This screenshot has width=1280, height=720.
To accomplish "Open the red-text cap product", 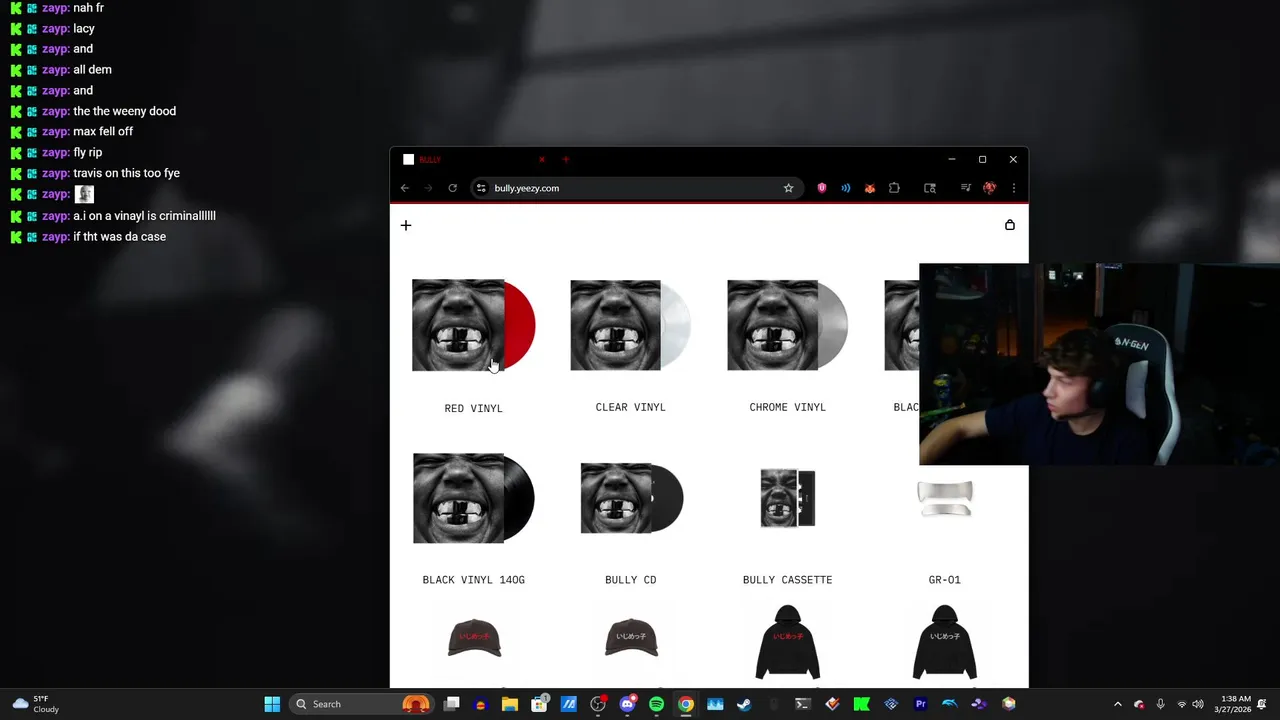I will [x=474, y=638].
